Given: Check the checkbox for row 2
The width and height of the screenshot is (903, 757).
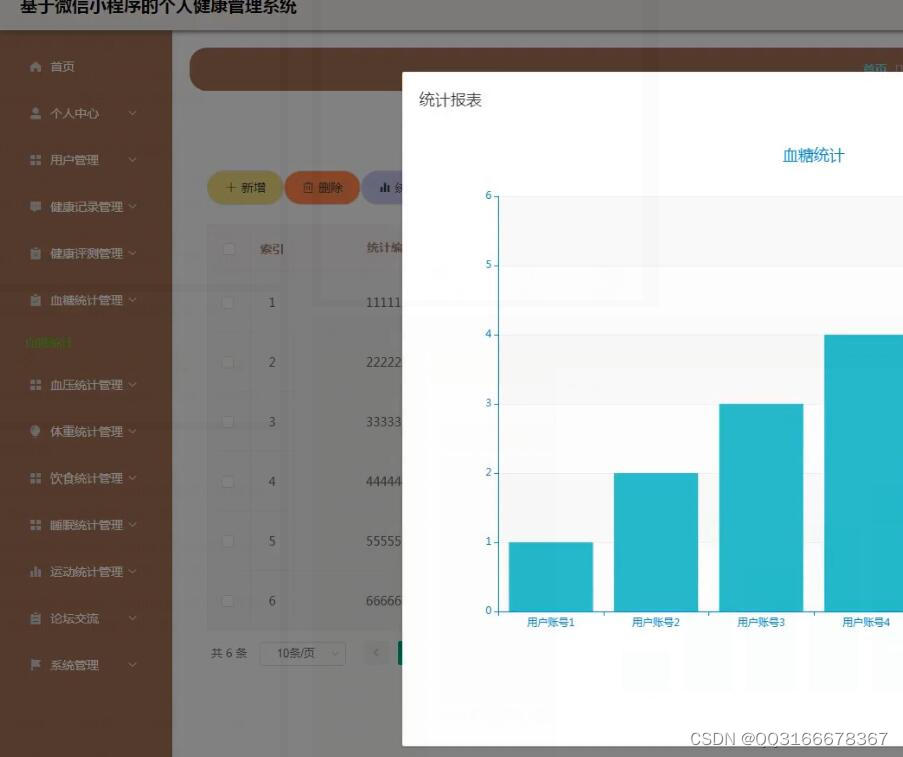Looking at the screenshot, I should (228, 362).
